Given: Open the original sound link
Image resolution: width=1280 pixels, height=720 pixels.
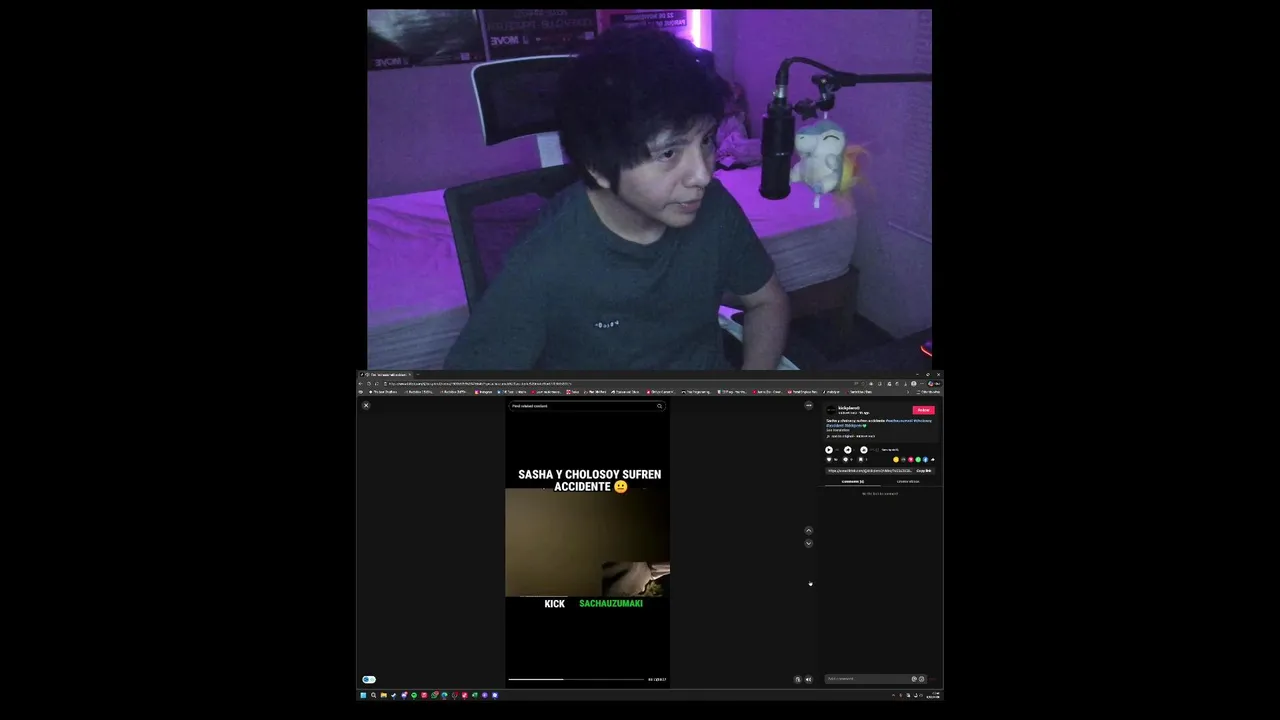Looking at the screenshot, I should [x=850, y=436].
